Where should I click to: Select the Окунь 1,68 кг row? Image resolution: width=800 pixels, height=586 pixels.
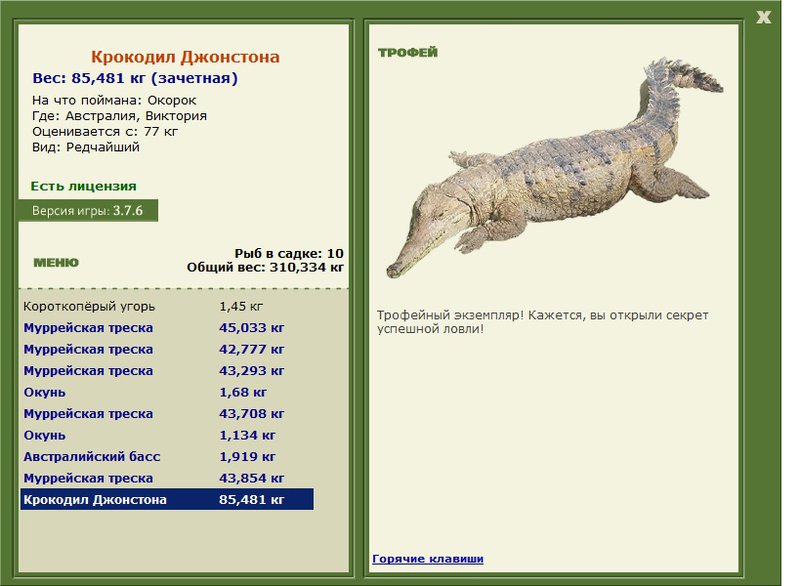coord(167,392)
